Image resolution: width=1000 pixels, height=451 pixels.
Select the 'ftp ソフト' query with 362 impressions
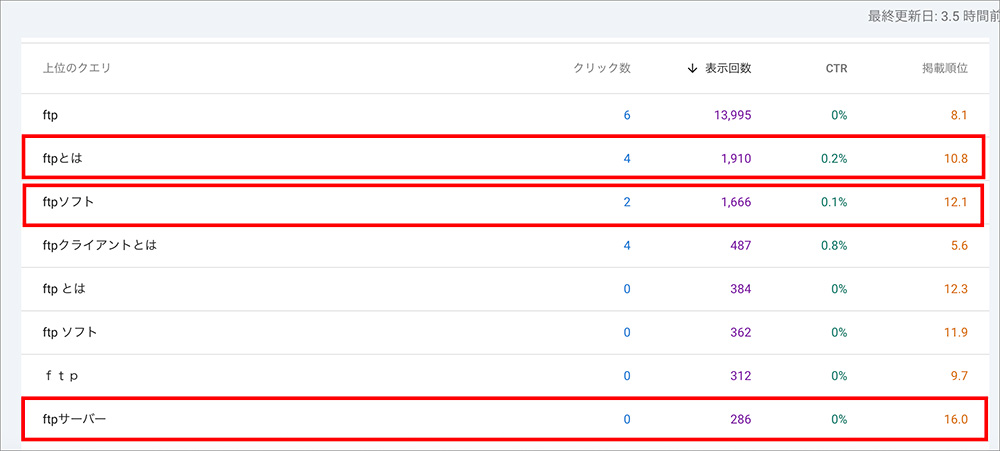tap(70, 332)
